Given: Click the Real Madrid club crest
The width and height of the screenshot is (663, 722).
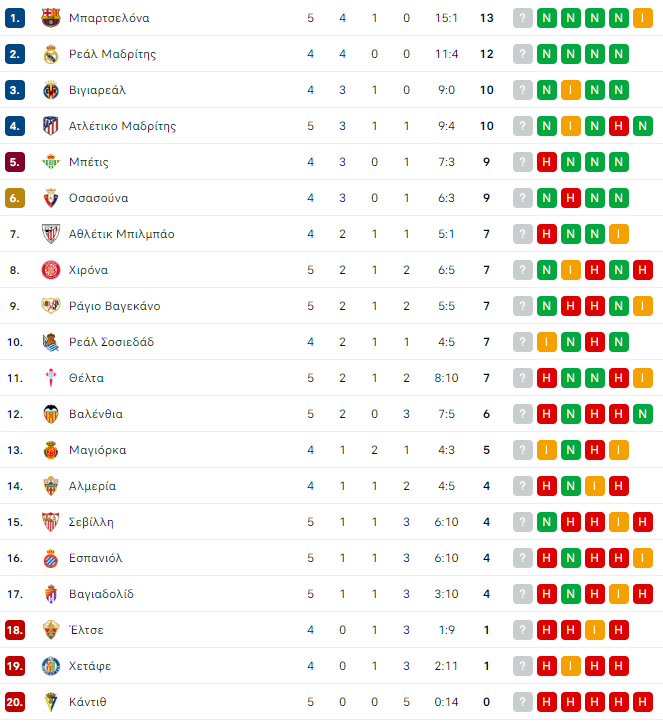Looking at the screenshot, I should point(51,54).
